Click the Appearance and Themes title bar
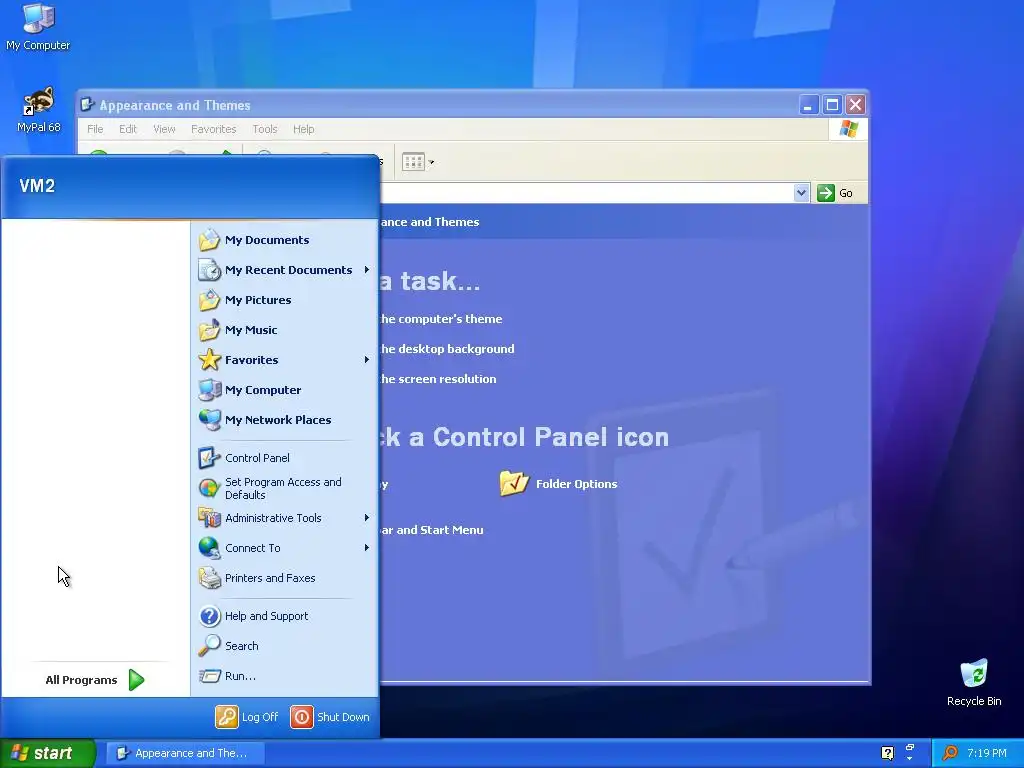 coord(438,104)
